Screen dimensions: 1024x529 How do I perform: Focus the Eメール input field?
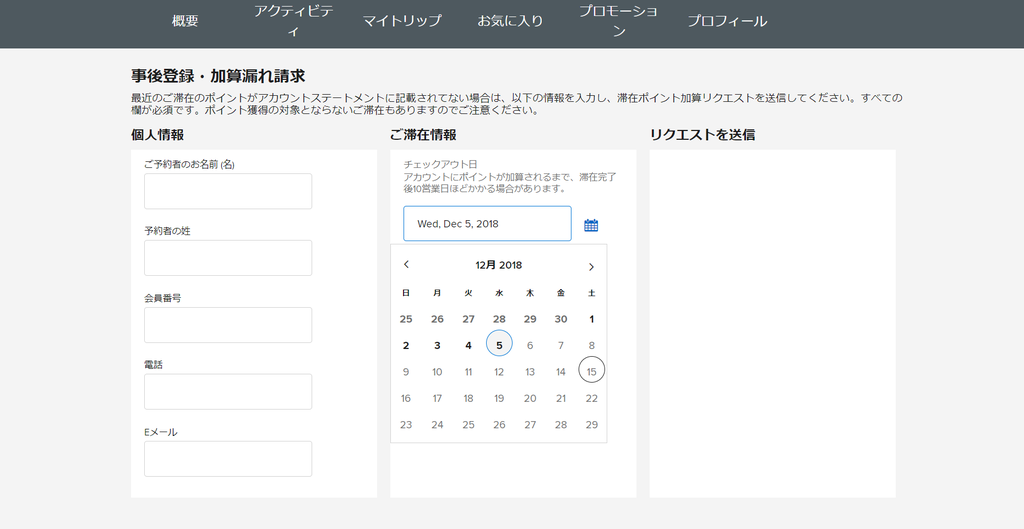tap(228, 459)
